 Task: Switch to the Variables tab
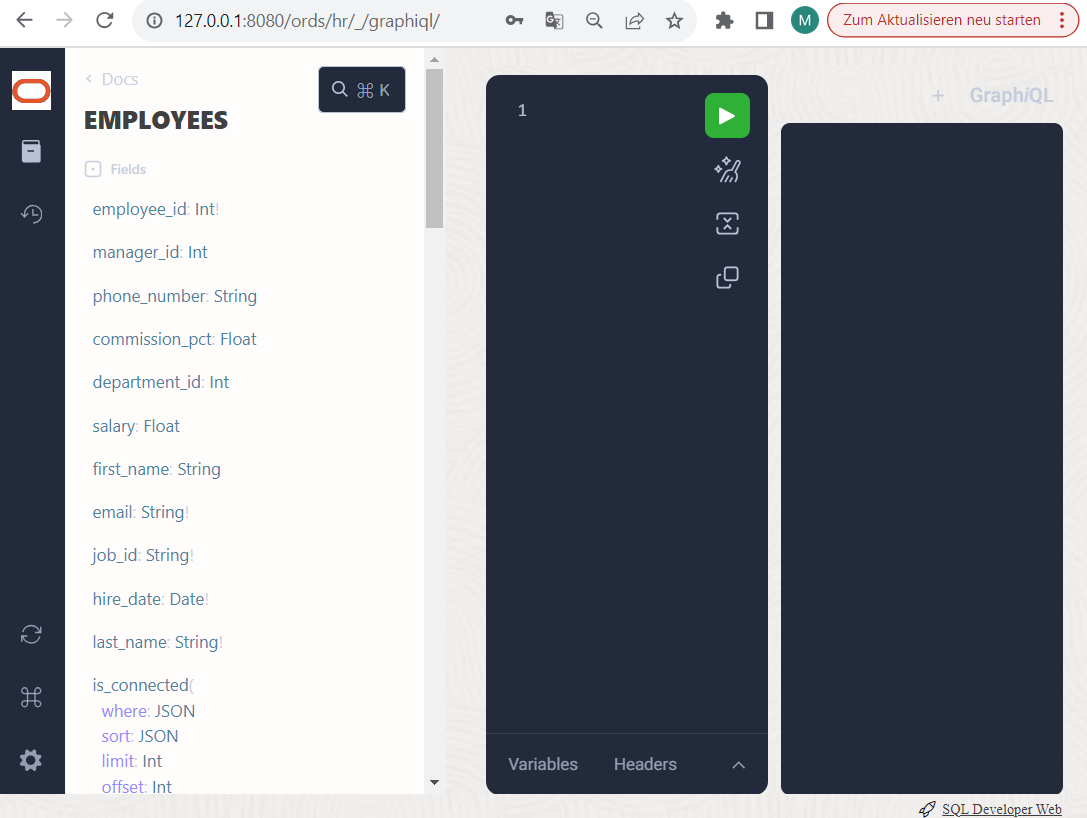pos(542,764)
